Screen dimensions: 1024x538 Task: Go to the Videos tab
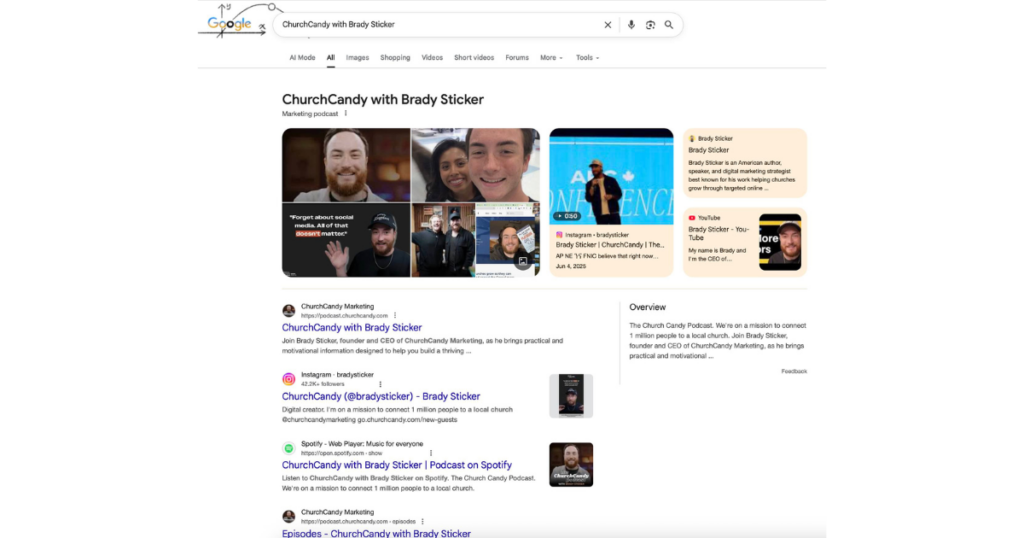[432, 57]
